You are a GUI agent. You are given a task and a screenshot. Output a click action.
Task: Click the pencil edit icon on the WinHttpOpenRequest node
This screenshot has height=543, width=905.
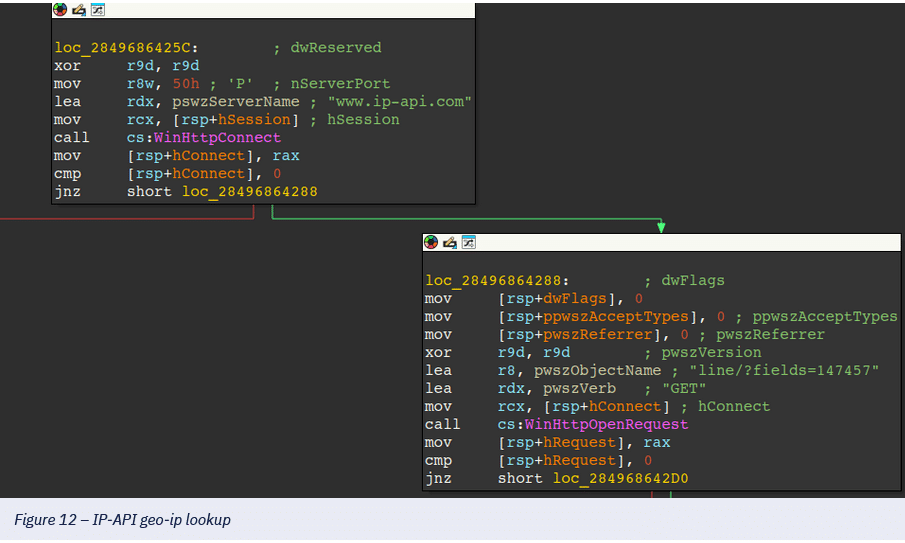coord(450,242)
